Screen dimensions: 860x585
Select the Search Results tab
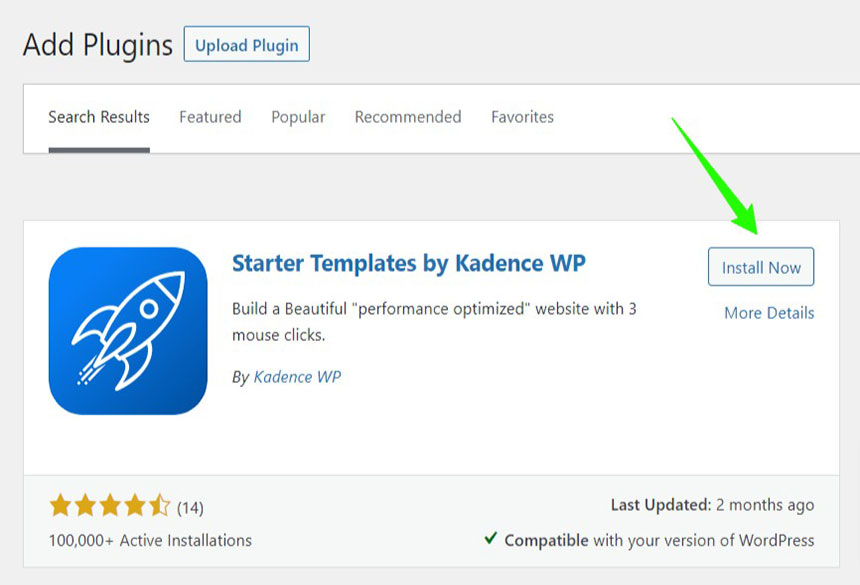click(99, 117)
